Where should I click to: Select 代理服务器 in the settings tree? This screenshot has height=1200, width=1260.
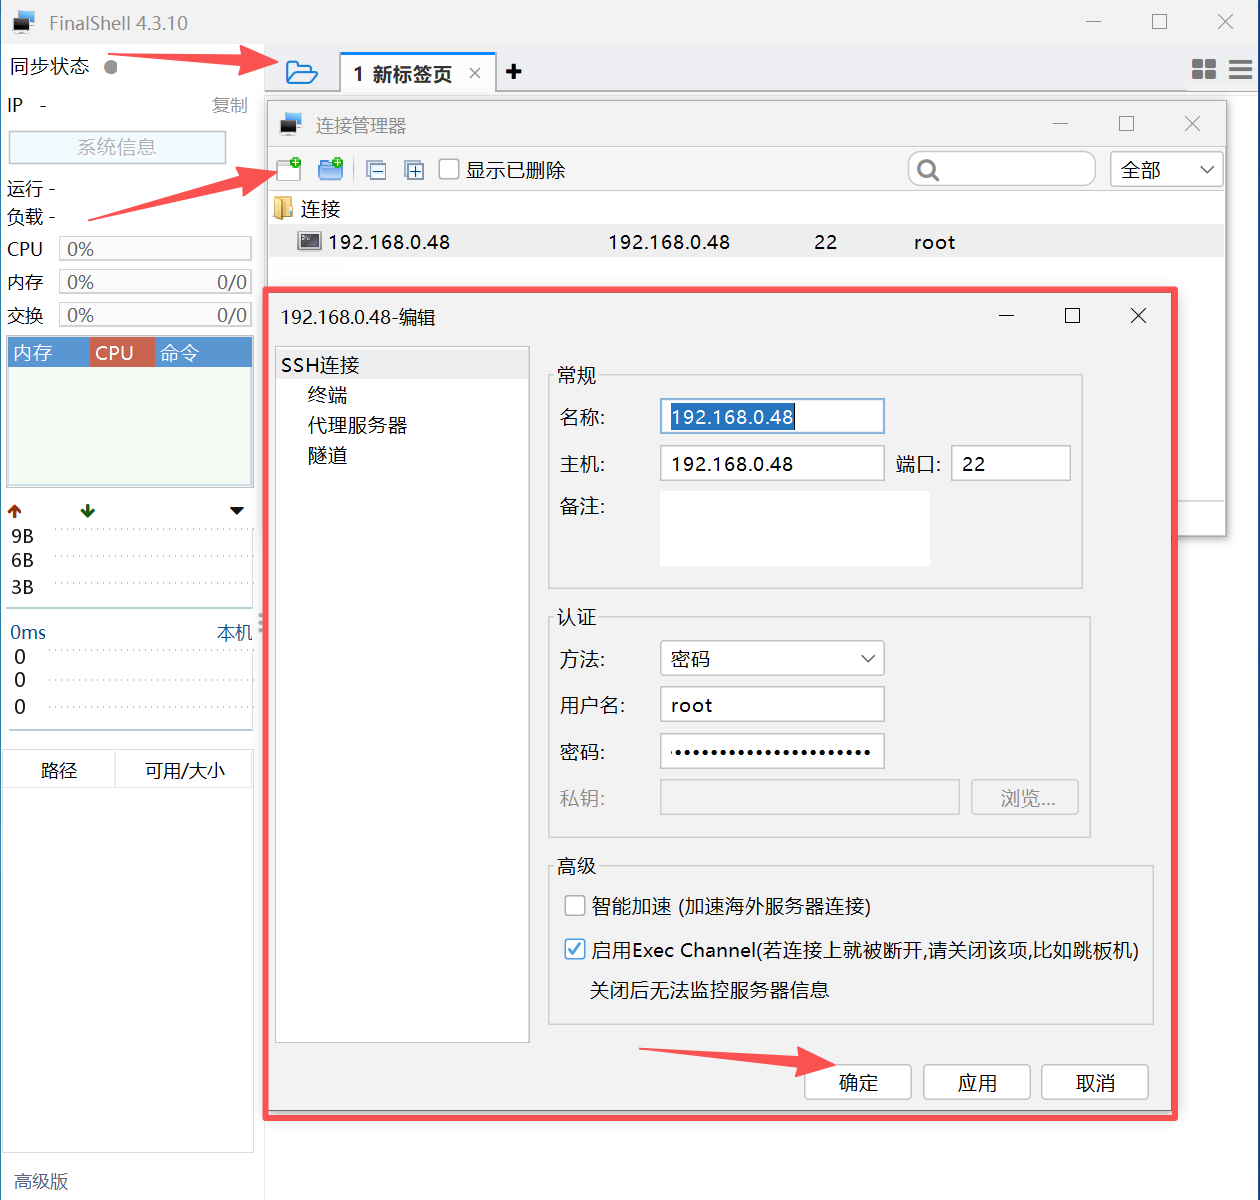(357, 425)
